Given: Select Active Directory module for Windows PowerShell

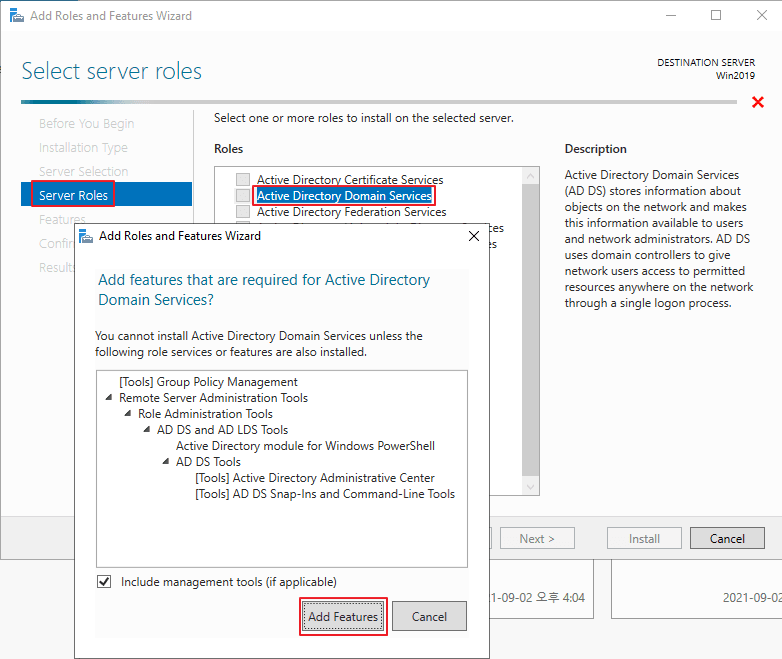Looking at the screenshot, I should (305, 445).
